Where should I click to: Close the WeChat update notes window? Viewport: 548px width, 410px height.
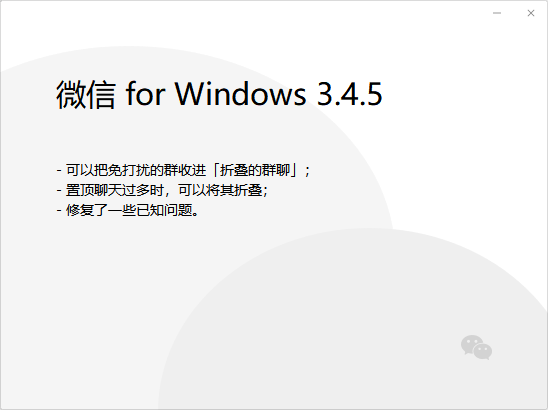(531, 13)
